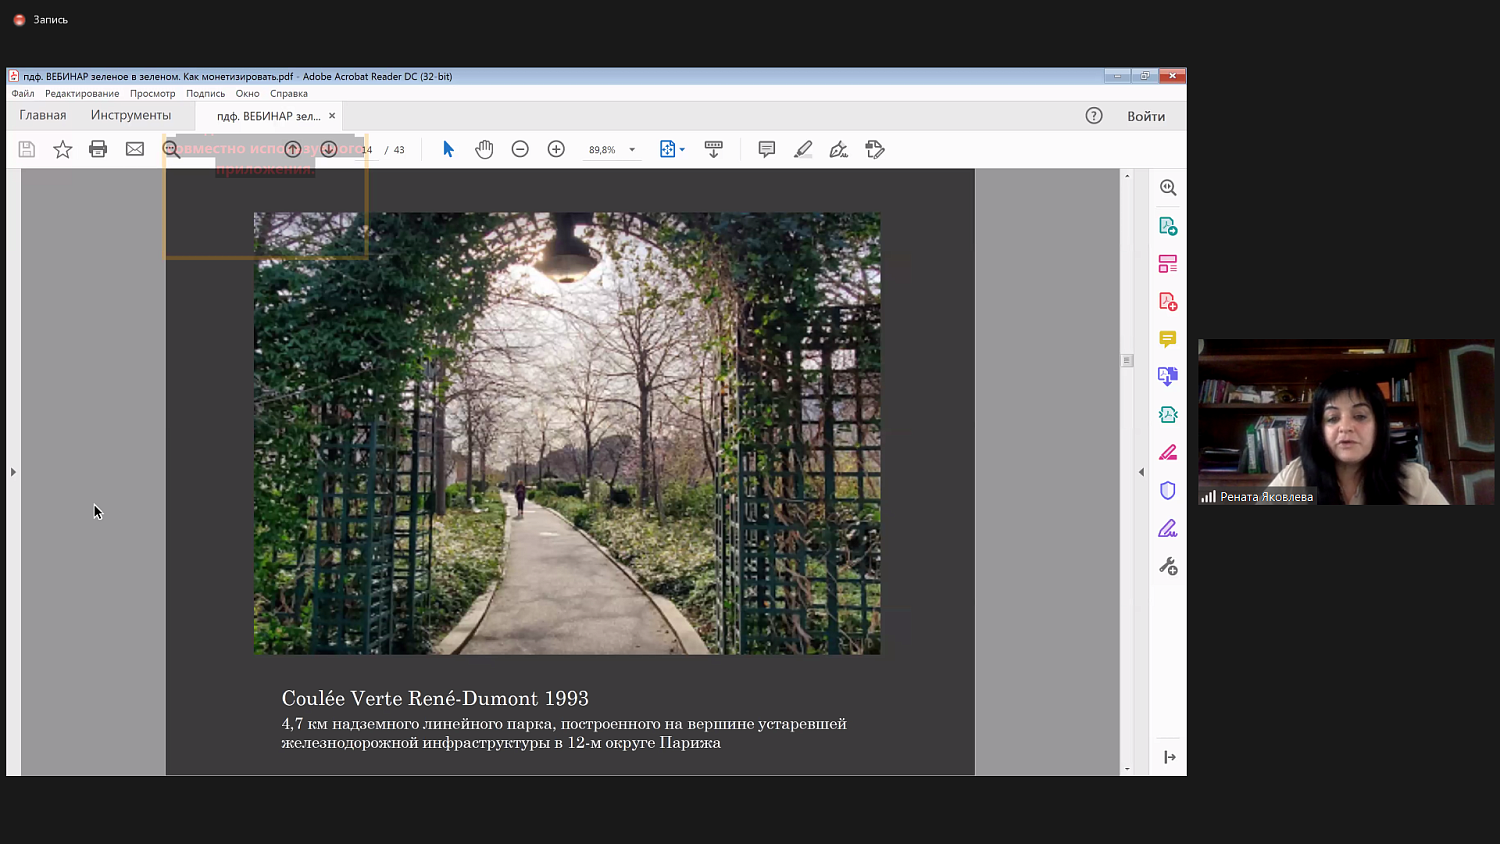Open the Protect shield tool in the right panel
The height and width of the screenshot is (844, 1500).
(1168, 491)
